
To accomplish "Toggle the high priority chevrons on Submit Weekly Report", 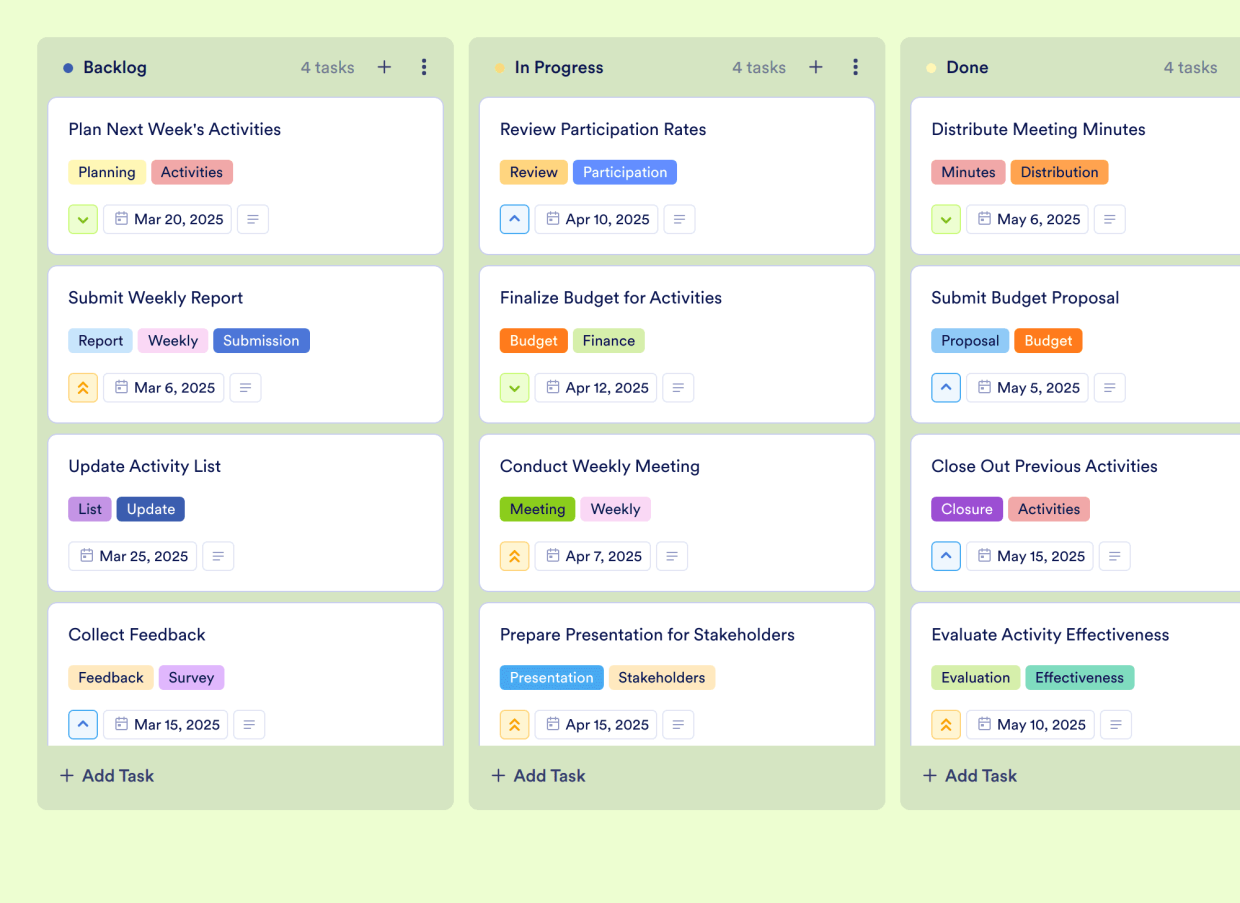I will click(83, 387).
